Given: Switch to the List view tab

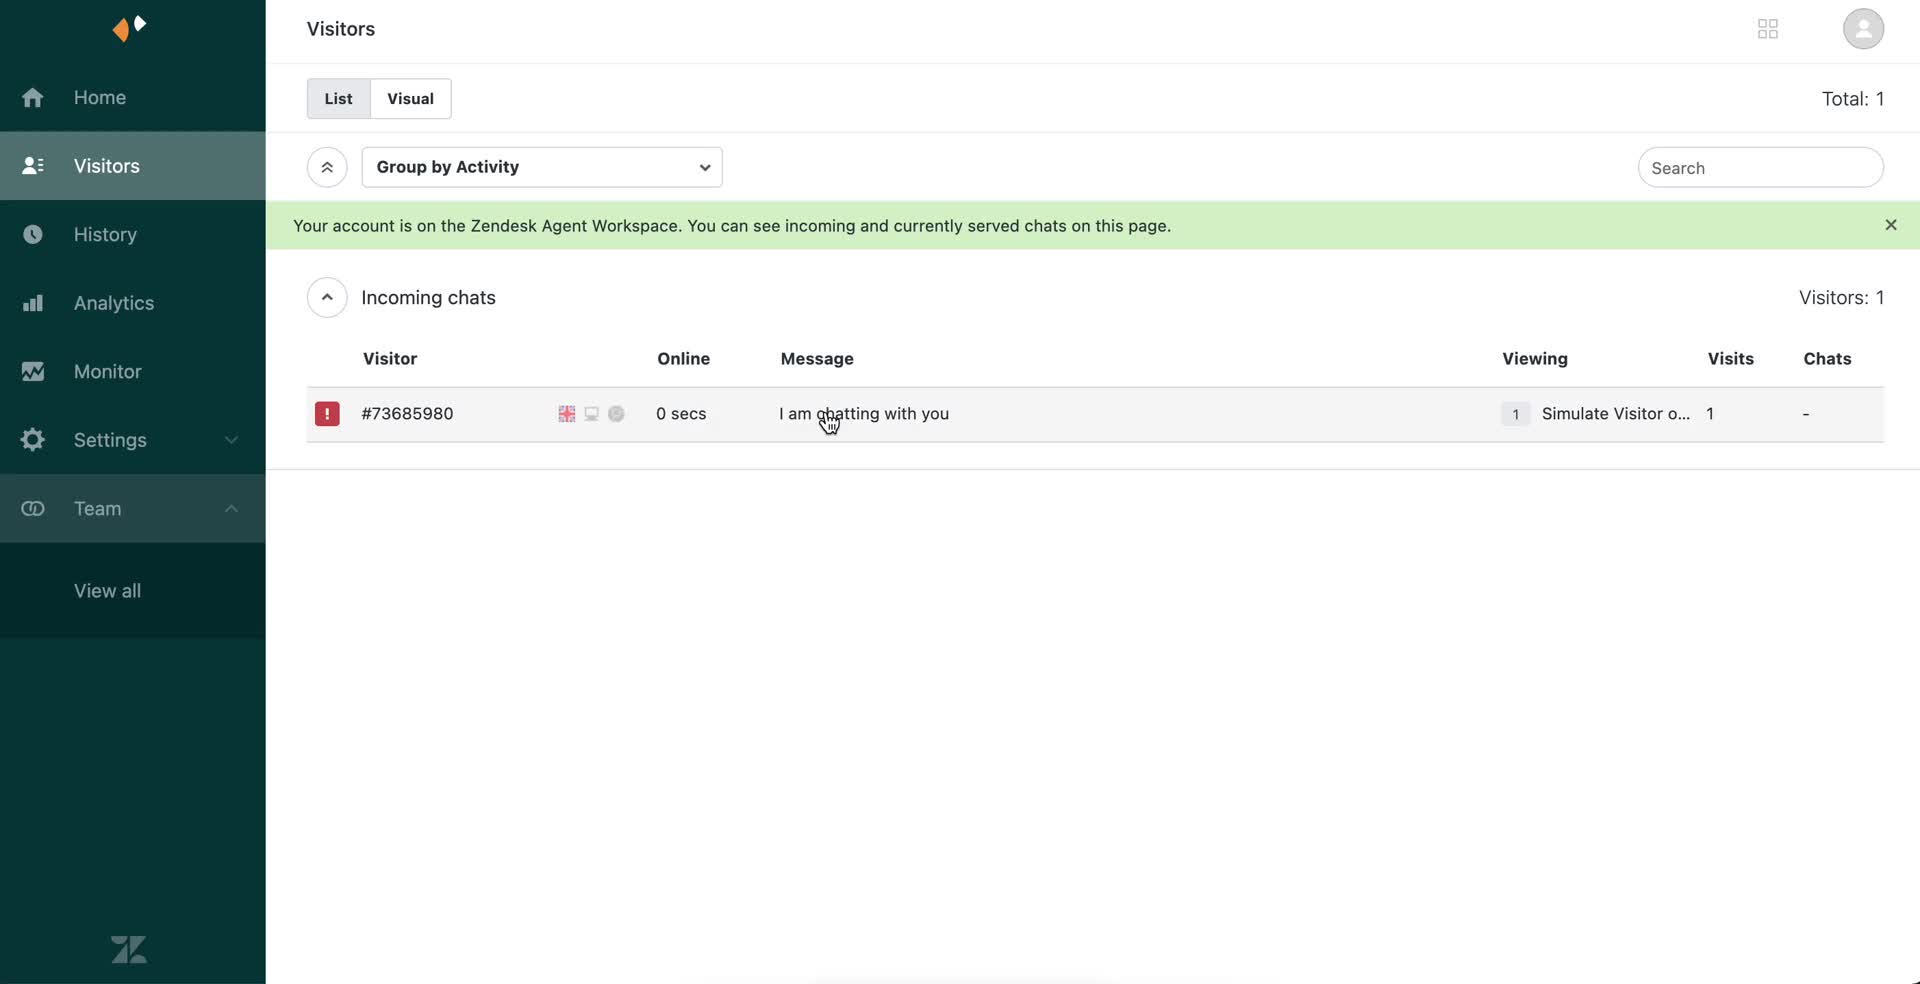Looking at the screenshot, I should 338,99.
